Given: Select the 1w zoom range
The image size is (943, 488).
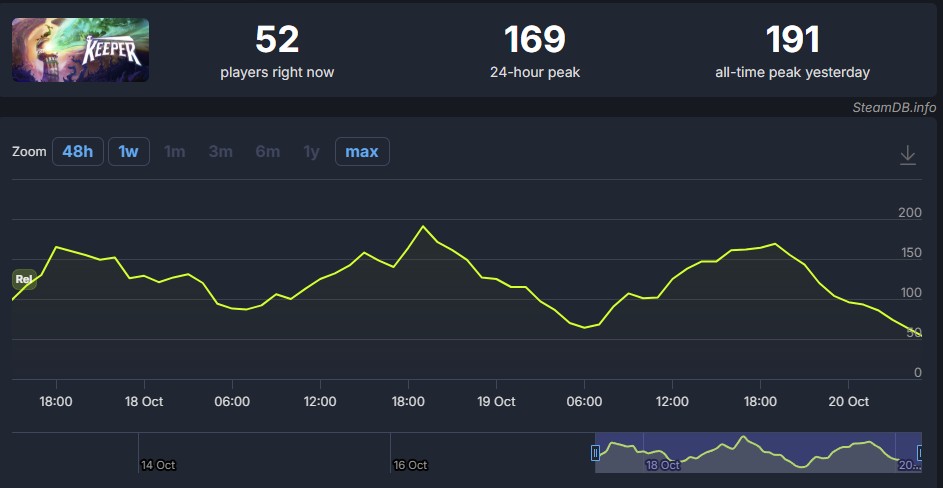Looking at the screenshot, I should click(128, 152).
